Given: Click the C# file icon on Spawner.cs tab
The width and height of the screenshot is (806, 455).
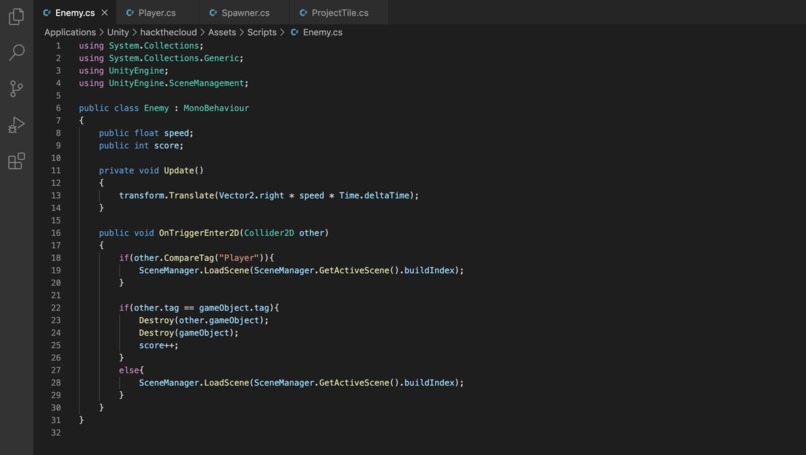Looking at the screenshot, I should (x=213, y=12).
